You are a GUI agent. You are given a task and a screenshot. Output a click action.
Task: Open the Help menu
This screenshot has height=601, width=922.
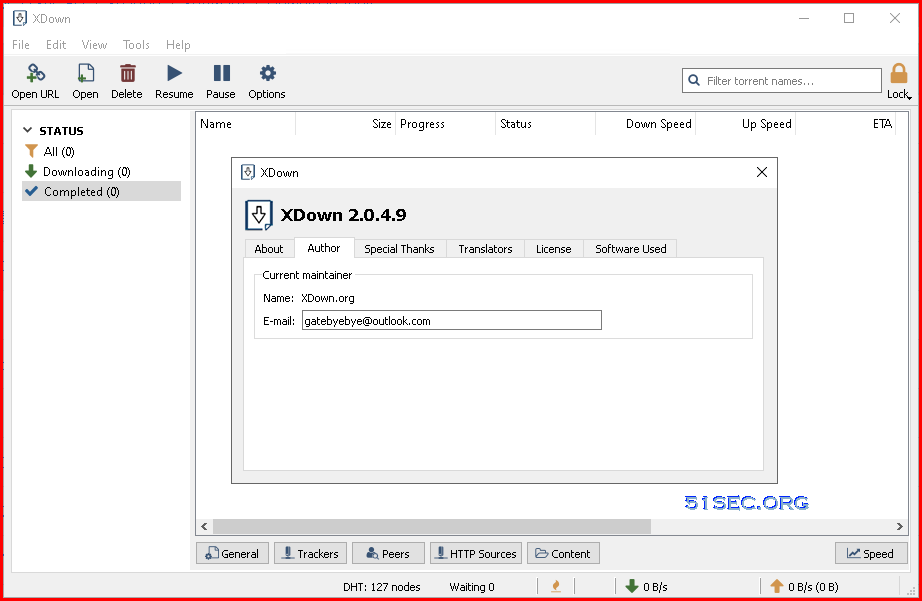pos(178,45)
